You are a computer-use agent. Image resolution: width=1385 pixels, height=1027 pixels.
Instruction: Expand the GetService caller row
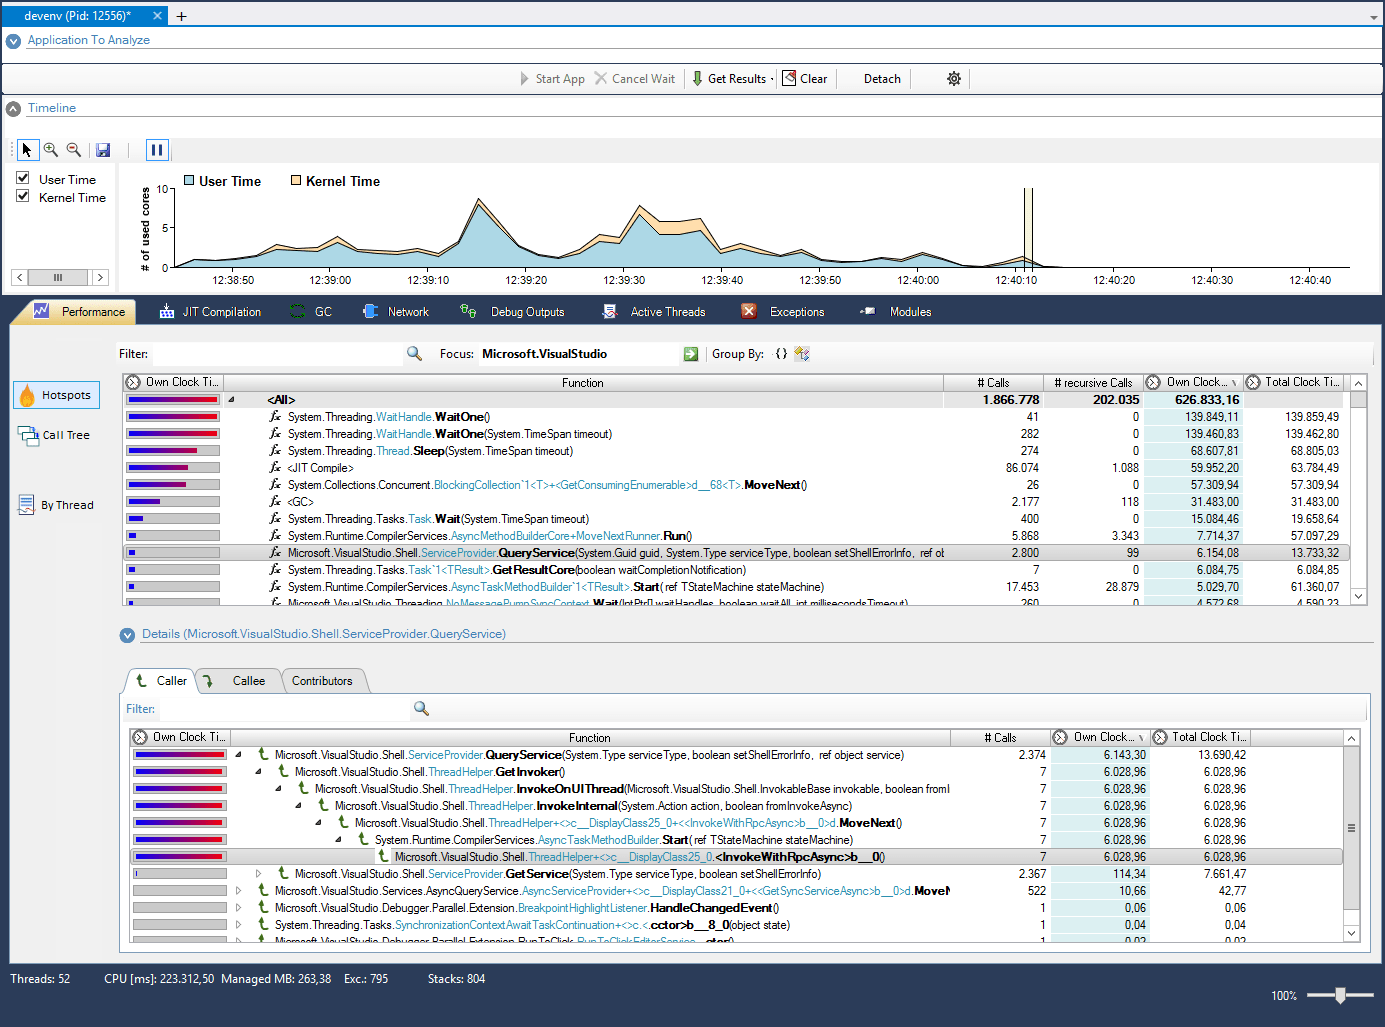(258, 874)
